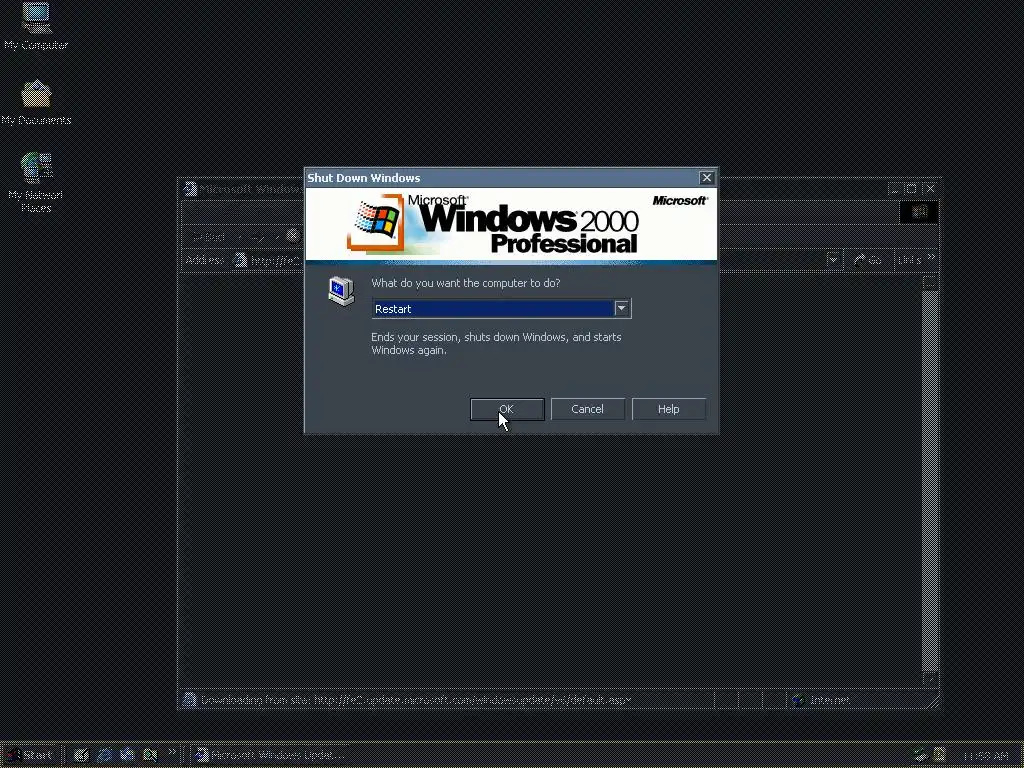
Task: Activate Microsoft Windows Update taskbar button
Action: coord(272,755)
